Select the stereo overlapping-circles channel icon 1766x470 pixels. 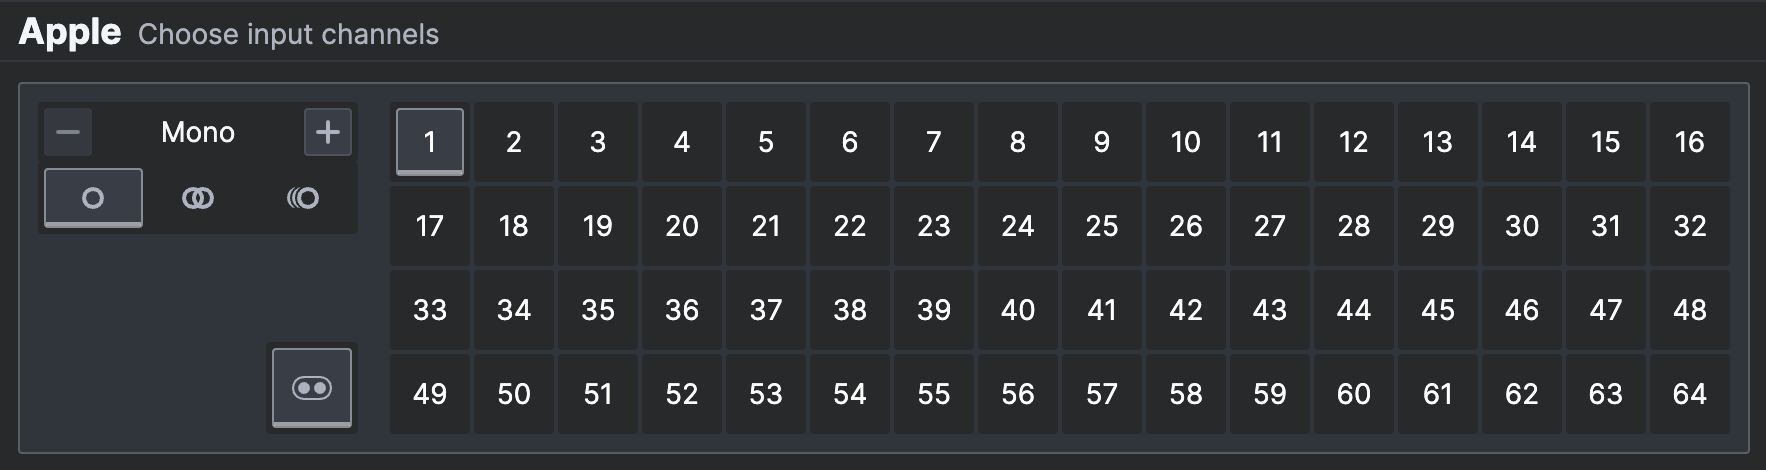pos(198,198)
